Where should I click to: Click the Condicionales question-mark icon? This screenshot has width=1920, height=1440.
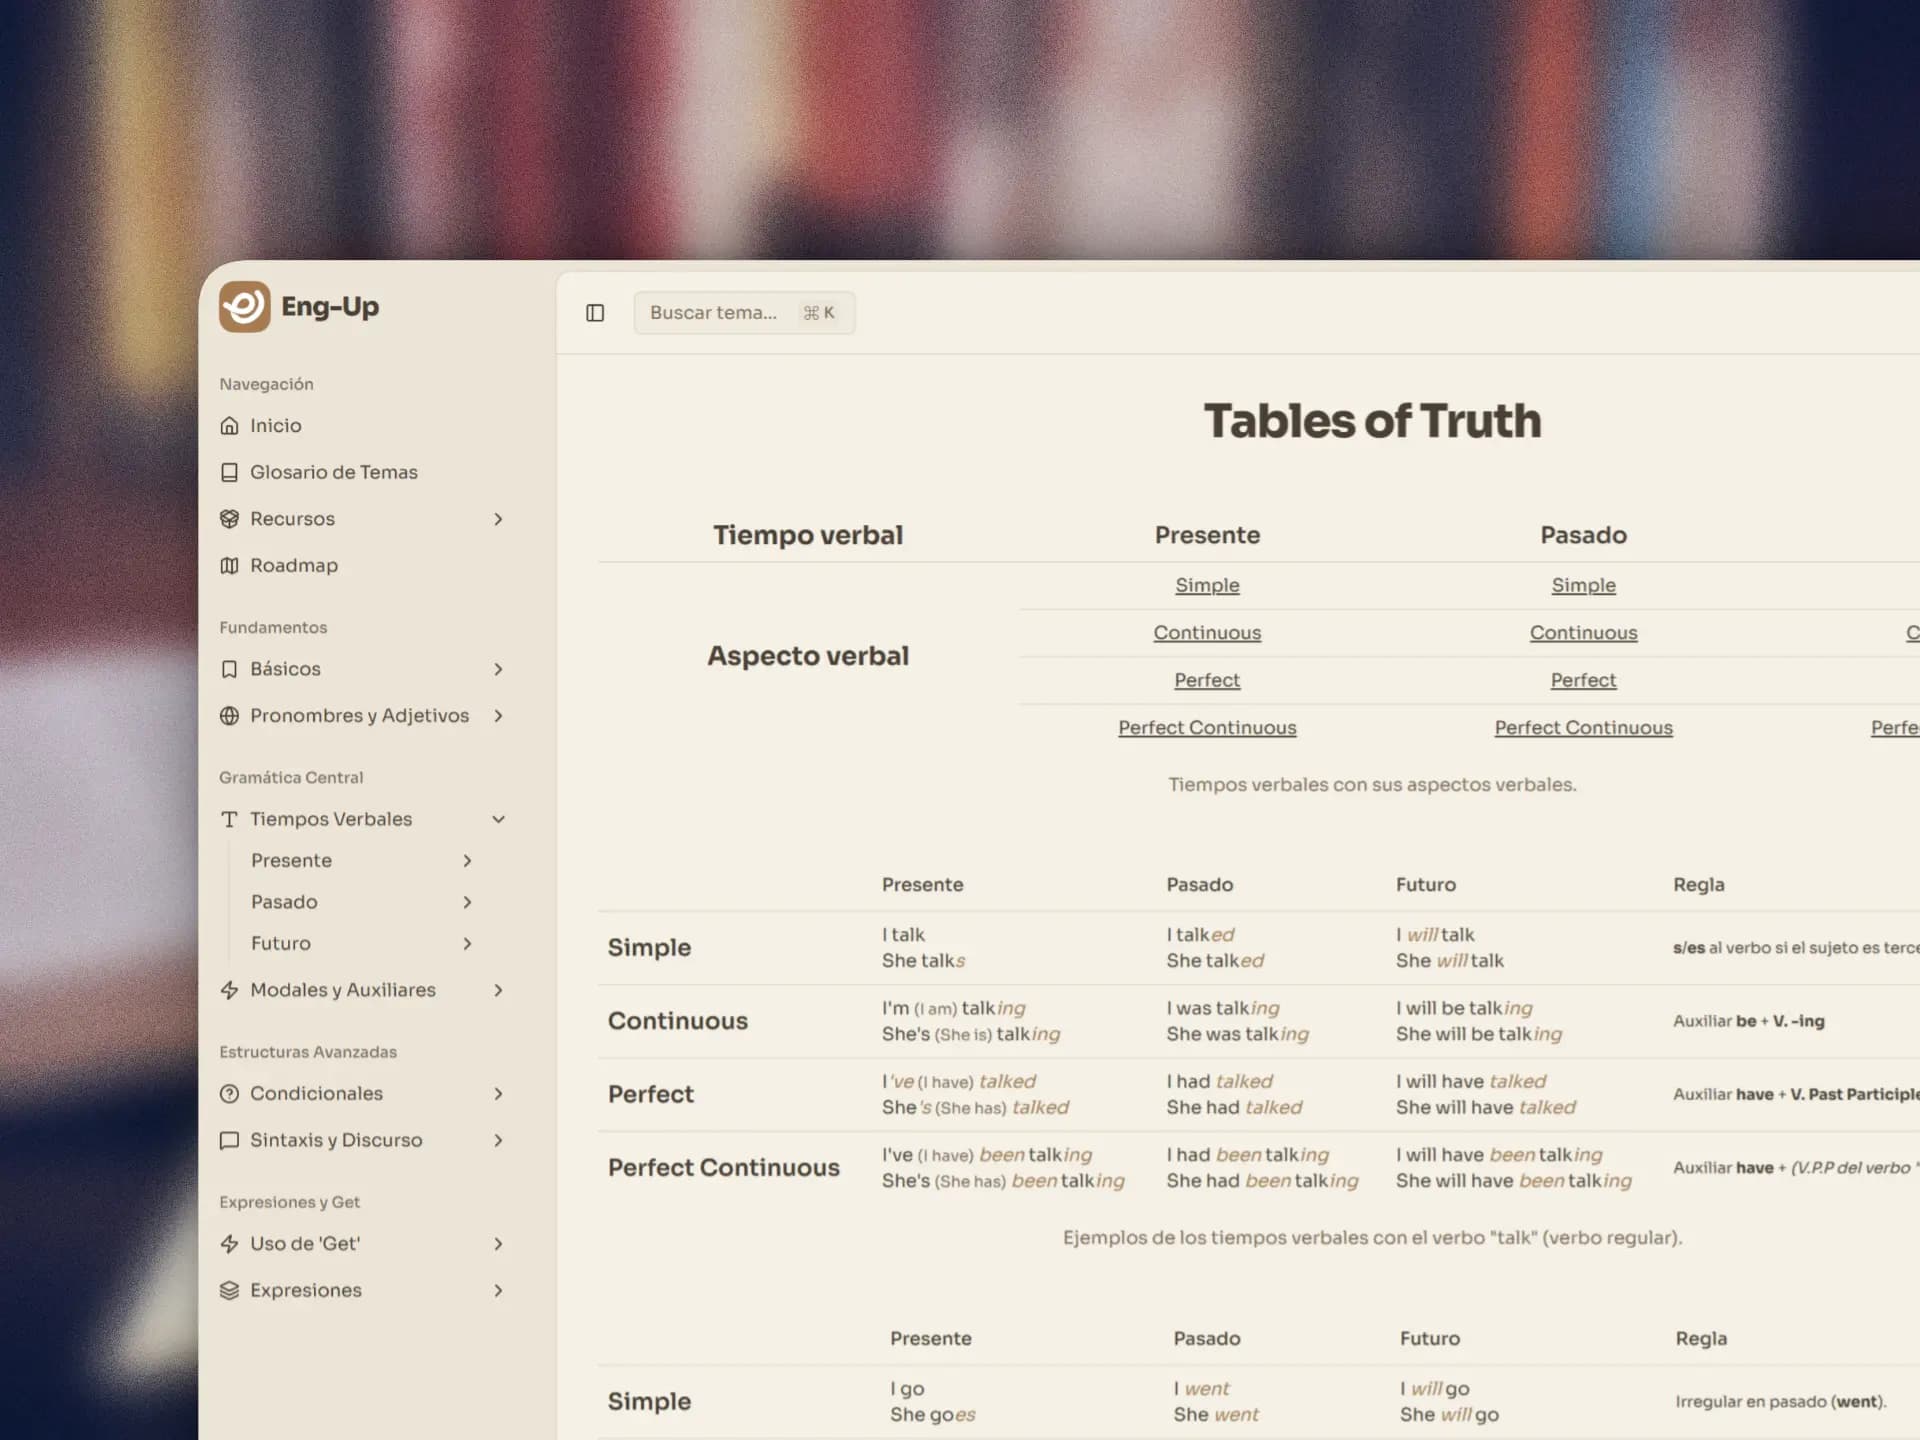pos(229,1094)
